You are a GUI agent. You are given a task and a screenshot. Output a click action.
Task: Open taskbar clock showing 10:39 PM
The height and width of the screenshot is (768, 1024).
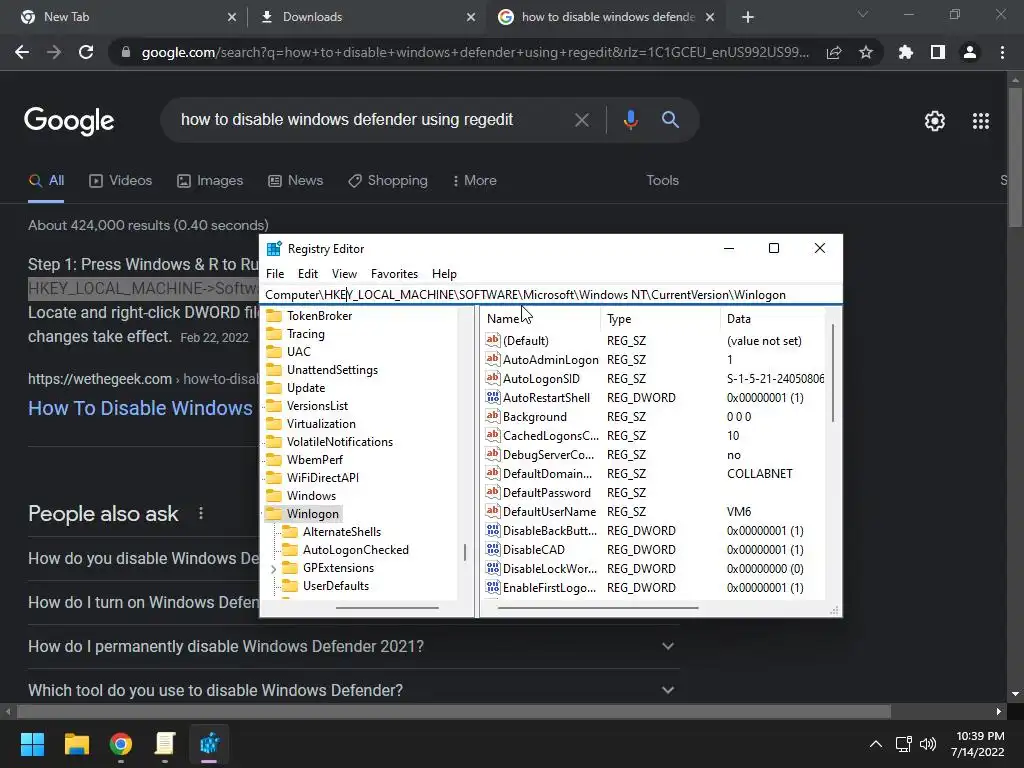(x=977, y=744)
